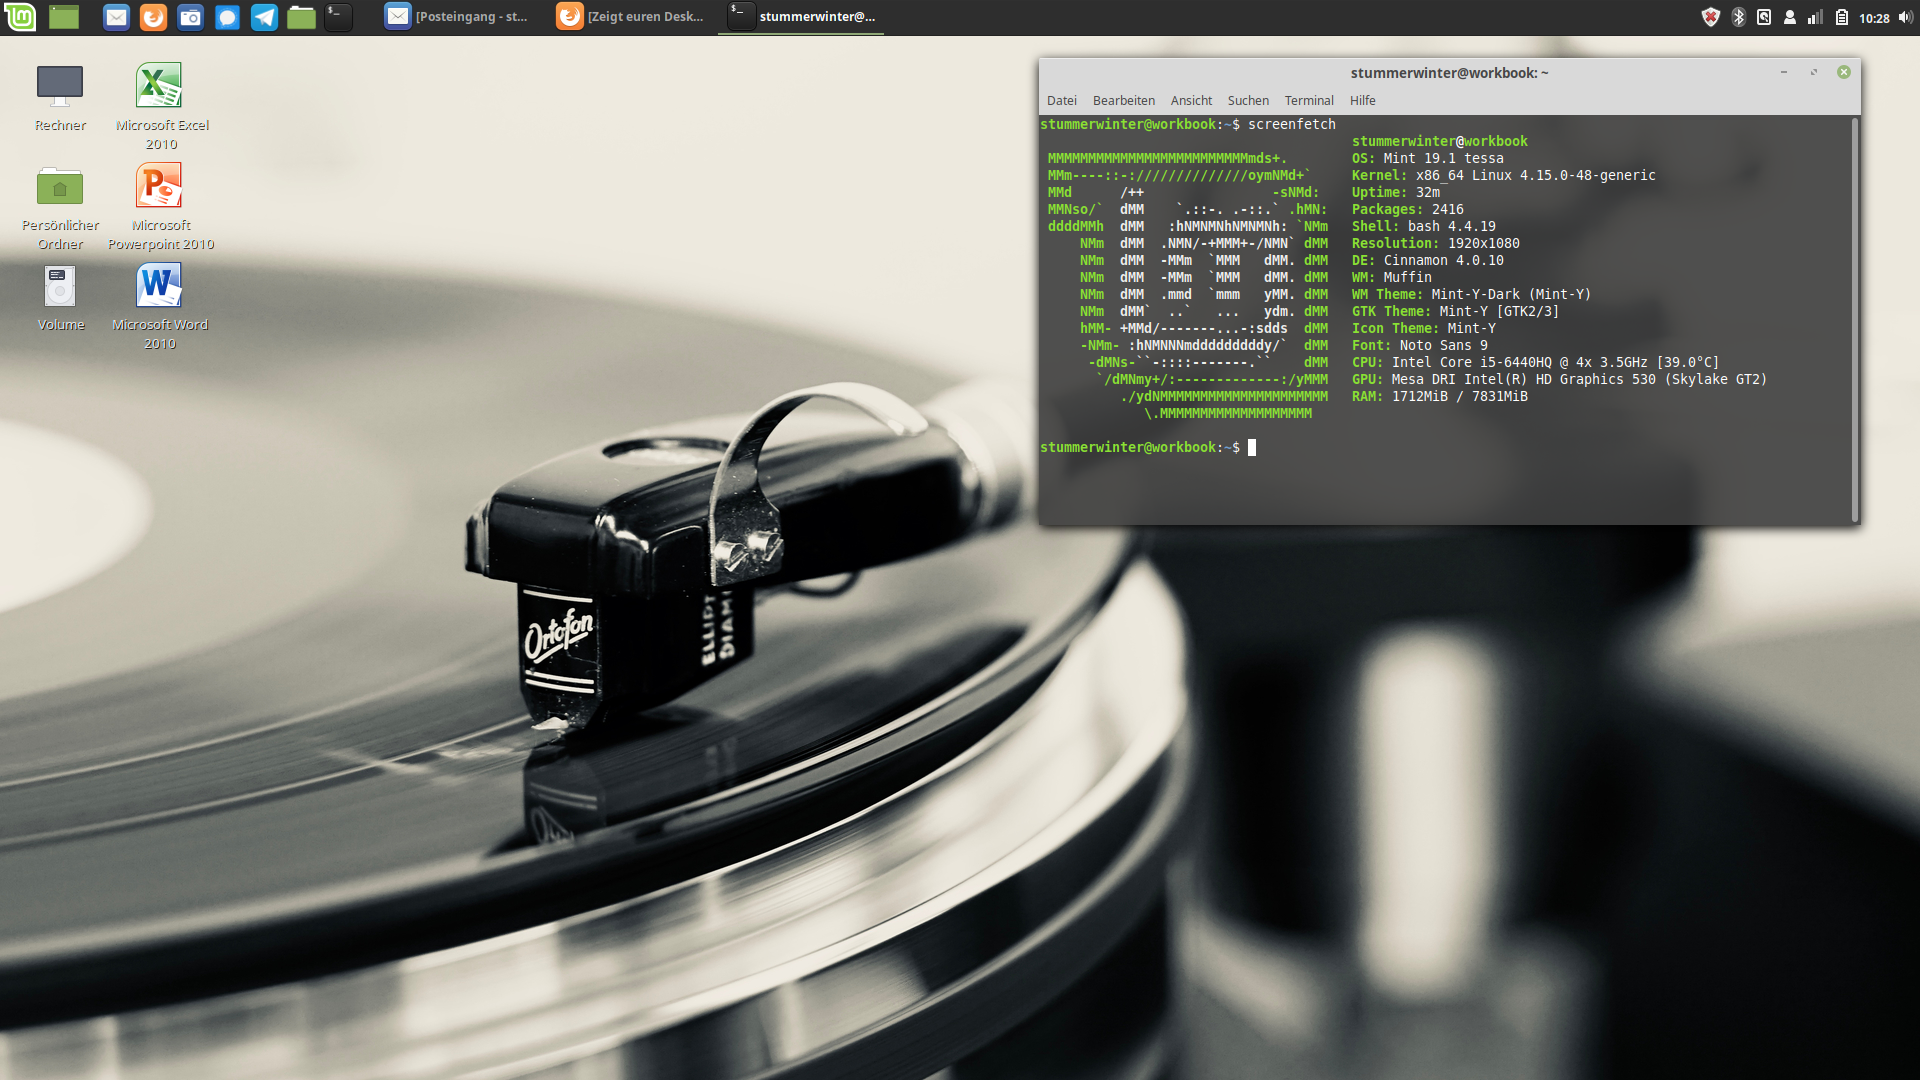
Task: Open the Rechner desktop icon
Action: click(x=60, y=86)
